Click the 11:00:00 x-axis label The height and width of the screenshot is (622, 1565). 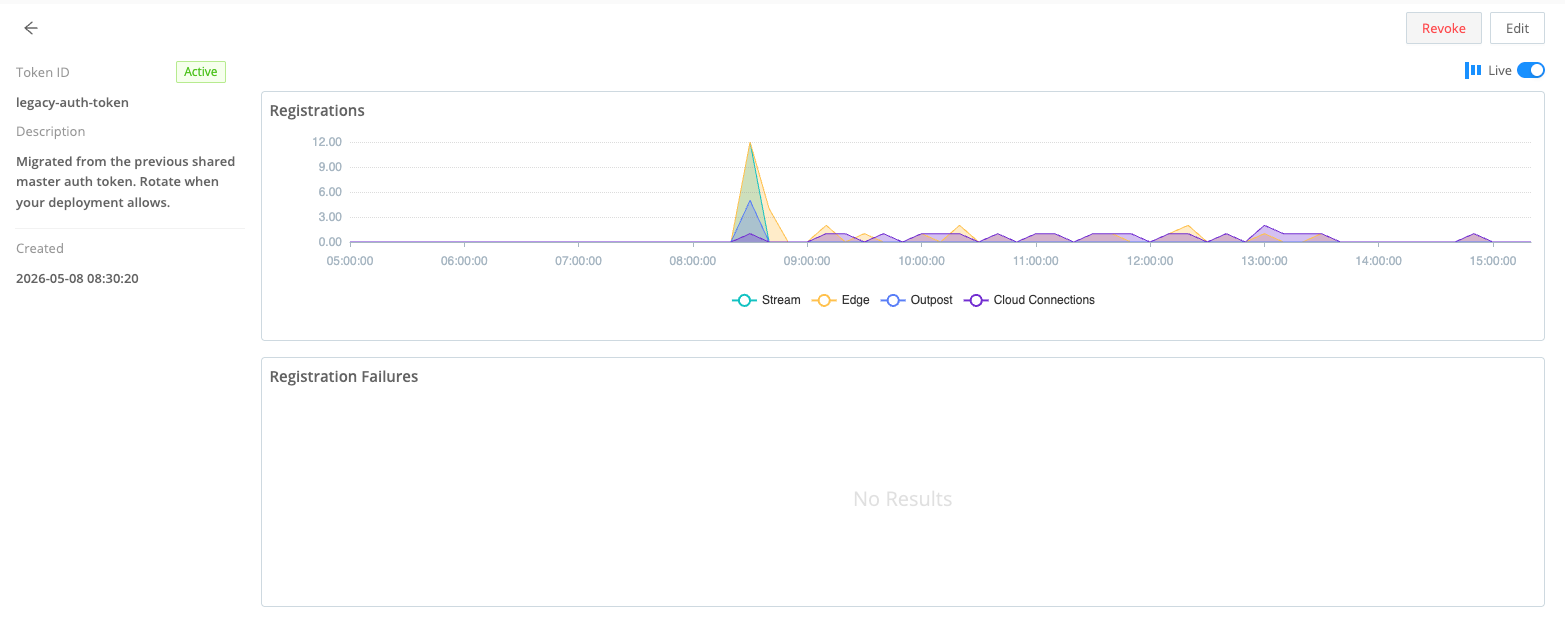click(x=1035, y=260)
